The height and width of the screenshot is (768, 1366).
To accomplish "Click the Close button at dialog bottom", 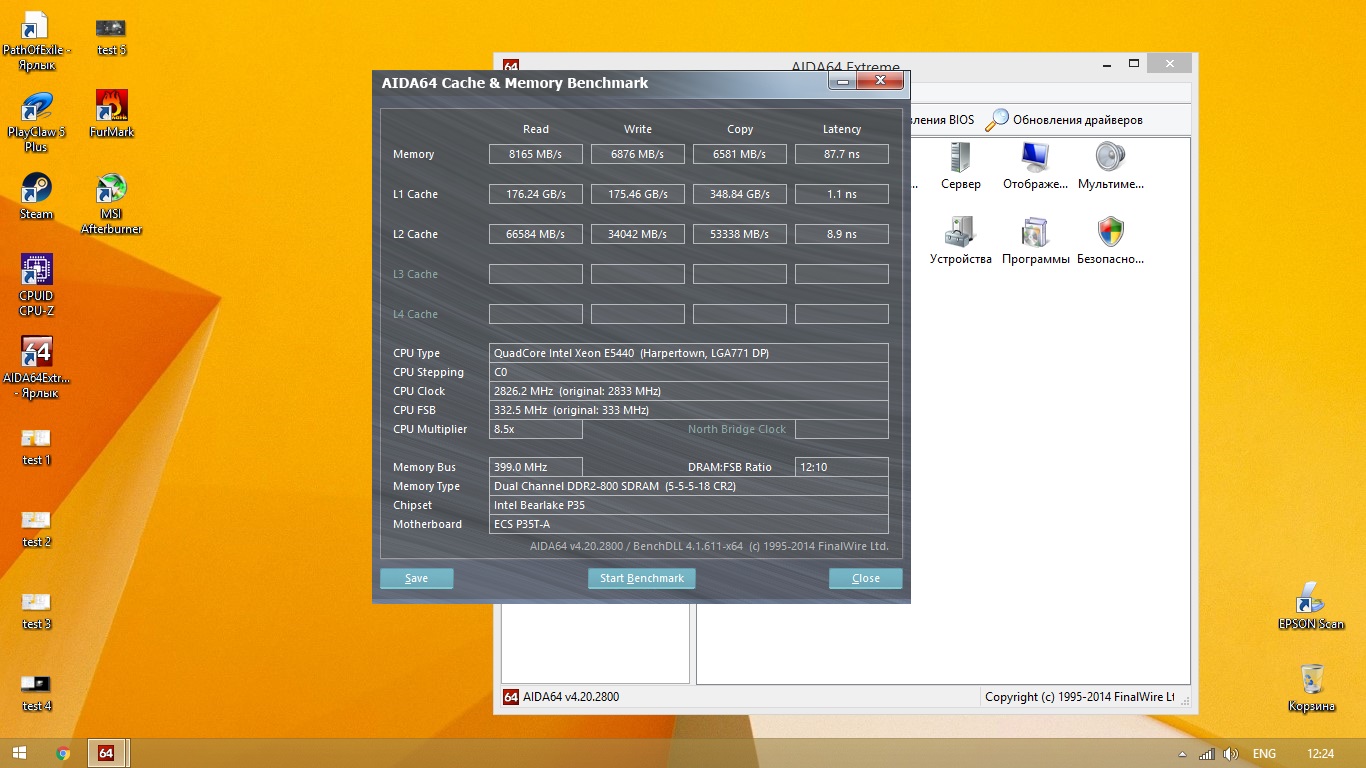I will [x=866, y=578].
